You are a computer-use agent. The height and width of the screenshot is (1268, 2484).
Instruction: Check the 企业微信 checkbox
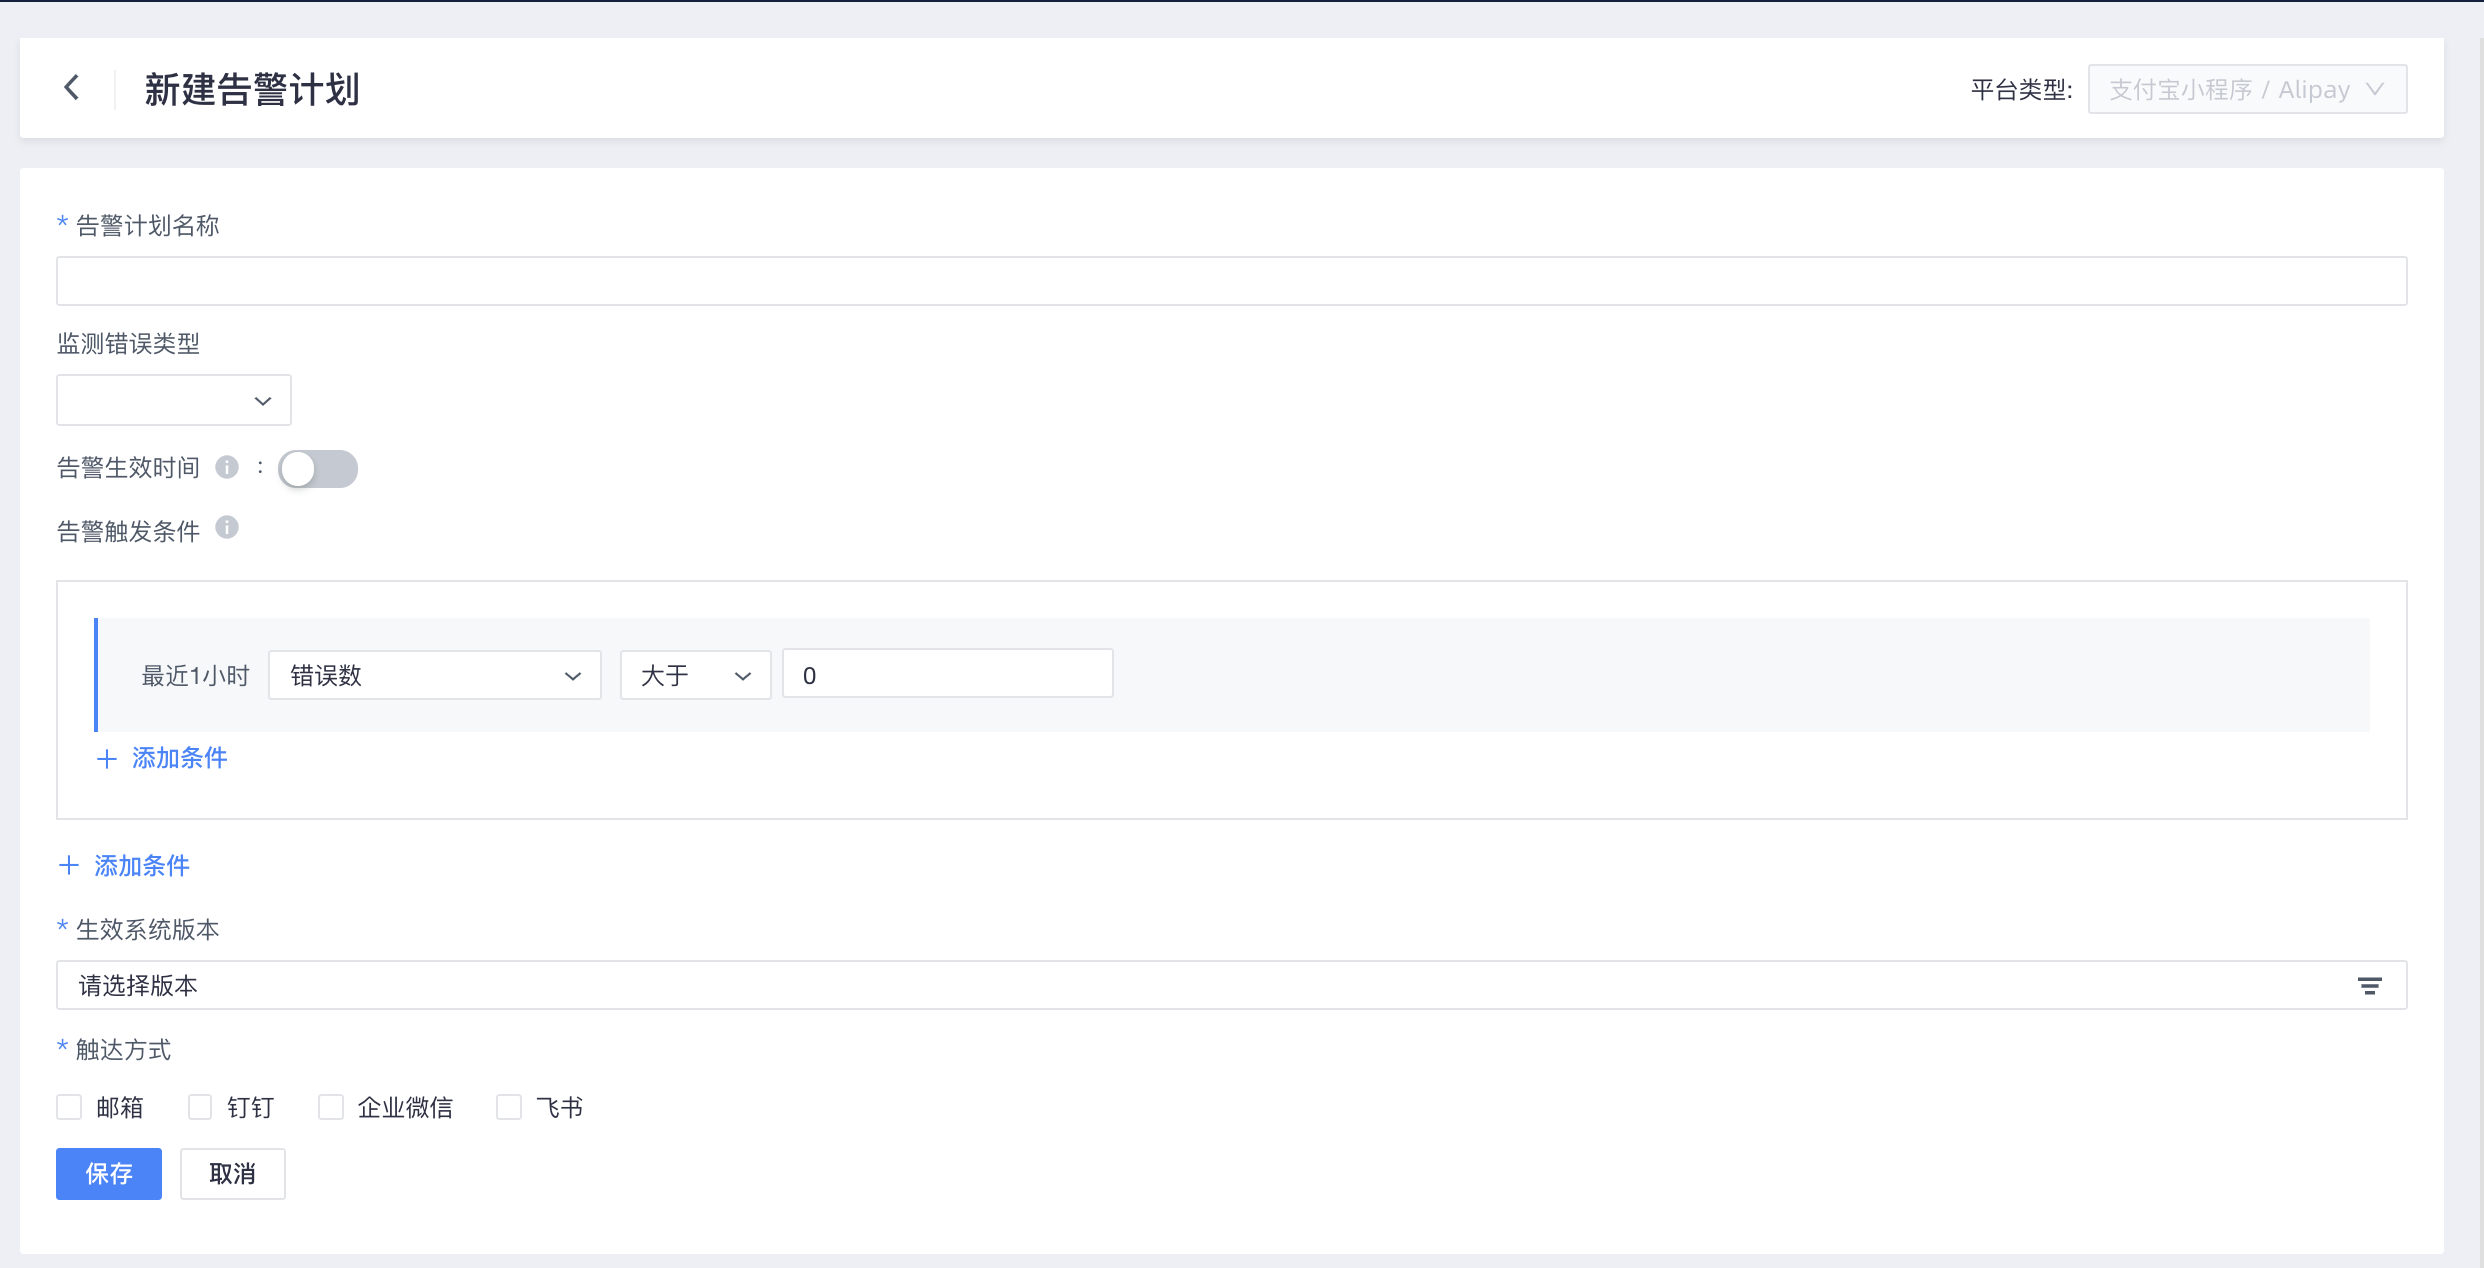pyautogui.click(x=331, y=1107)
